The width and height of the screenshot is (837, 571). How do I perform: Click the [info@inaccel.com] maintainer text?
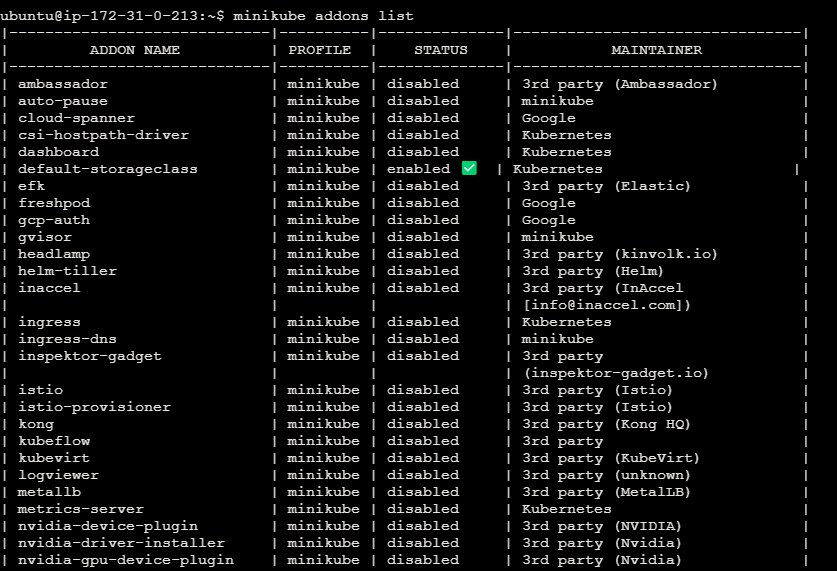607,305
